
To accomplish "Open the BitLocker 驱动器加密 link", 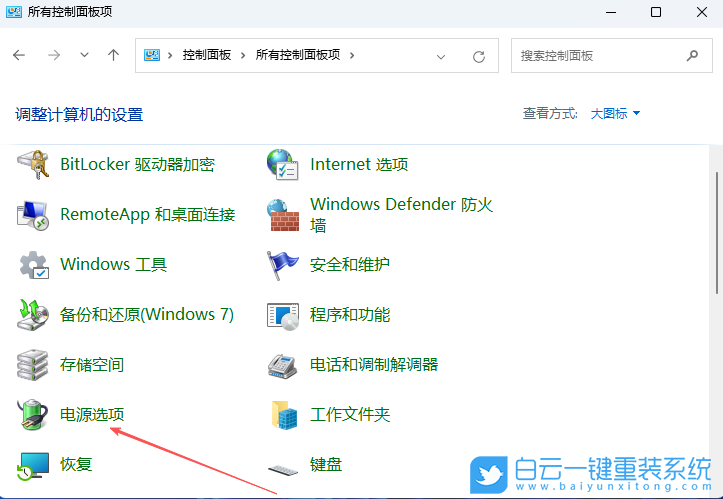I will point(137,165).
